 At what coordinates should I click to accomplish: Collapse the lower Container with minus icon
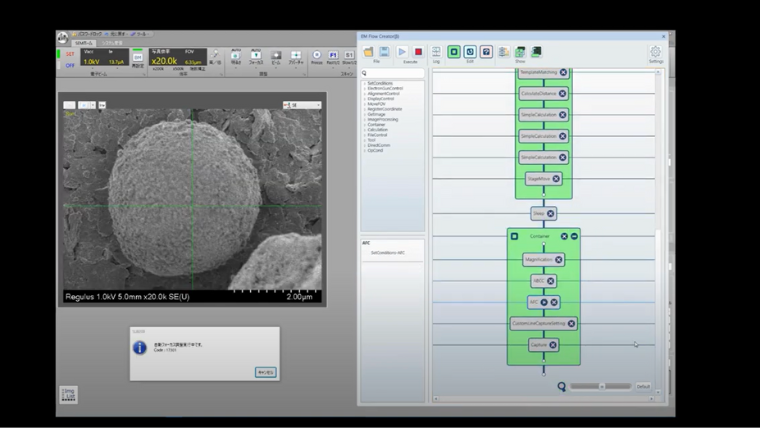click(574, 237)
